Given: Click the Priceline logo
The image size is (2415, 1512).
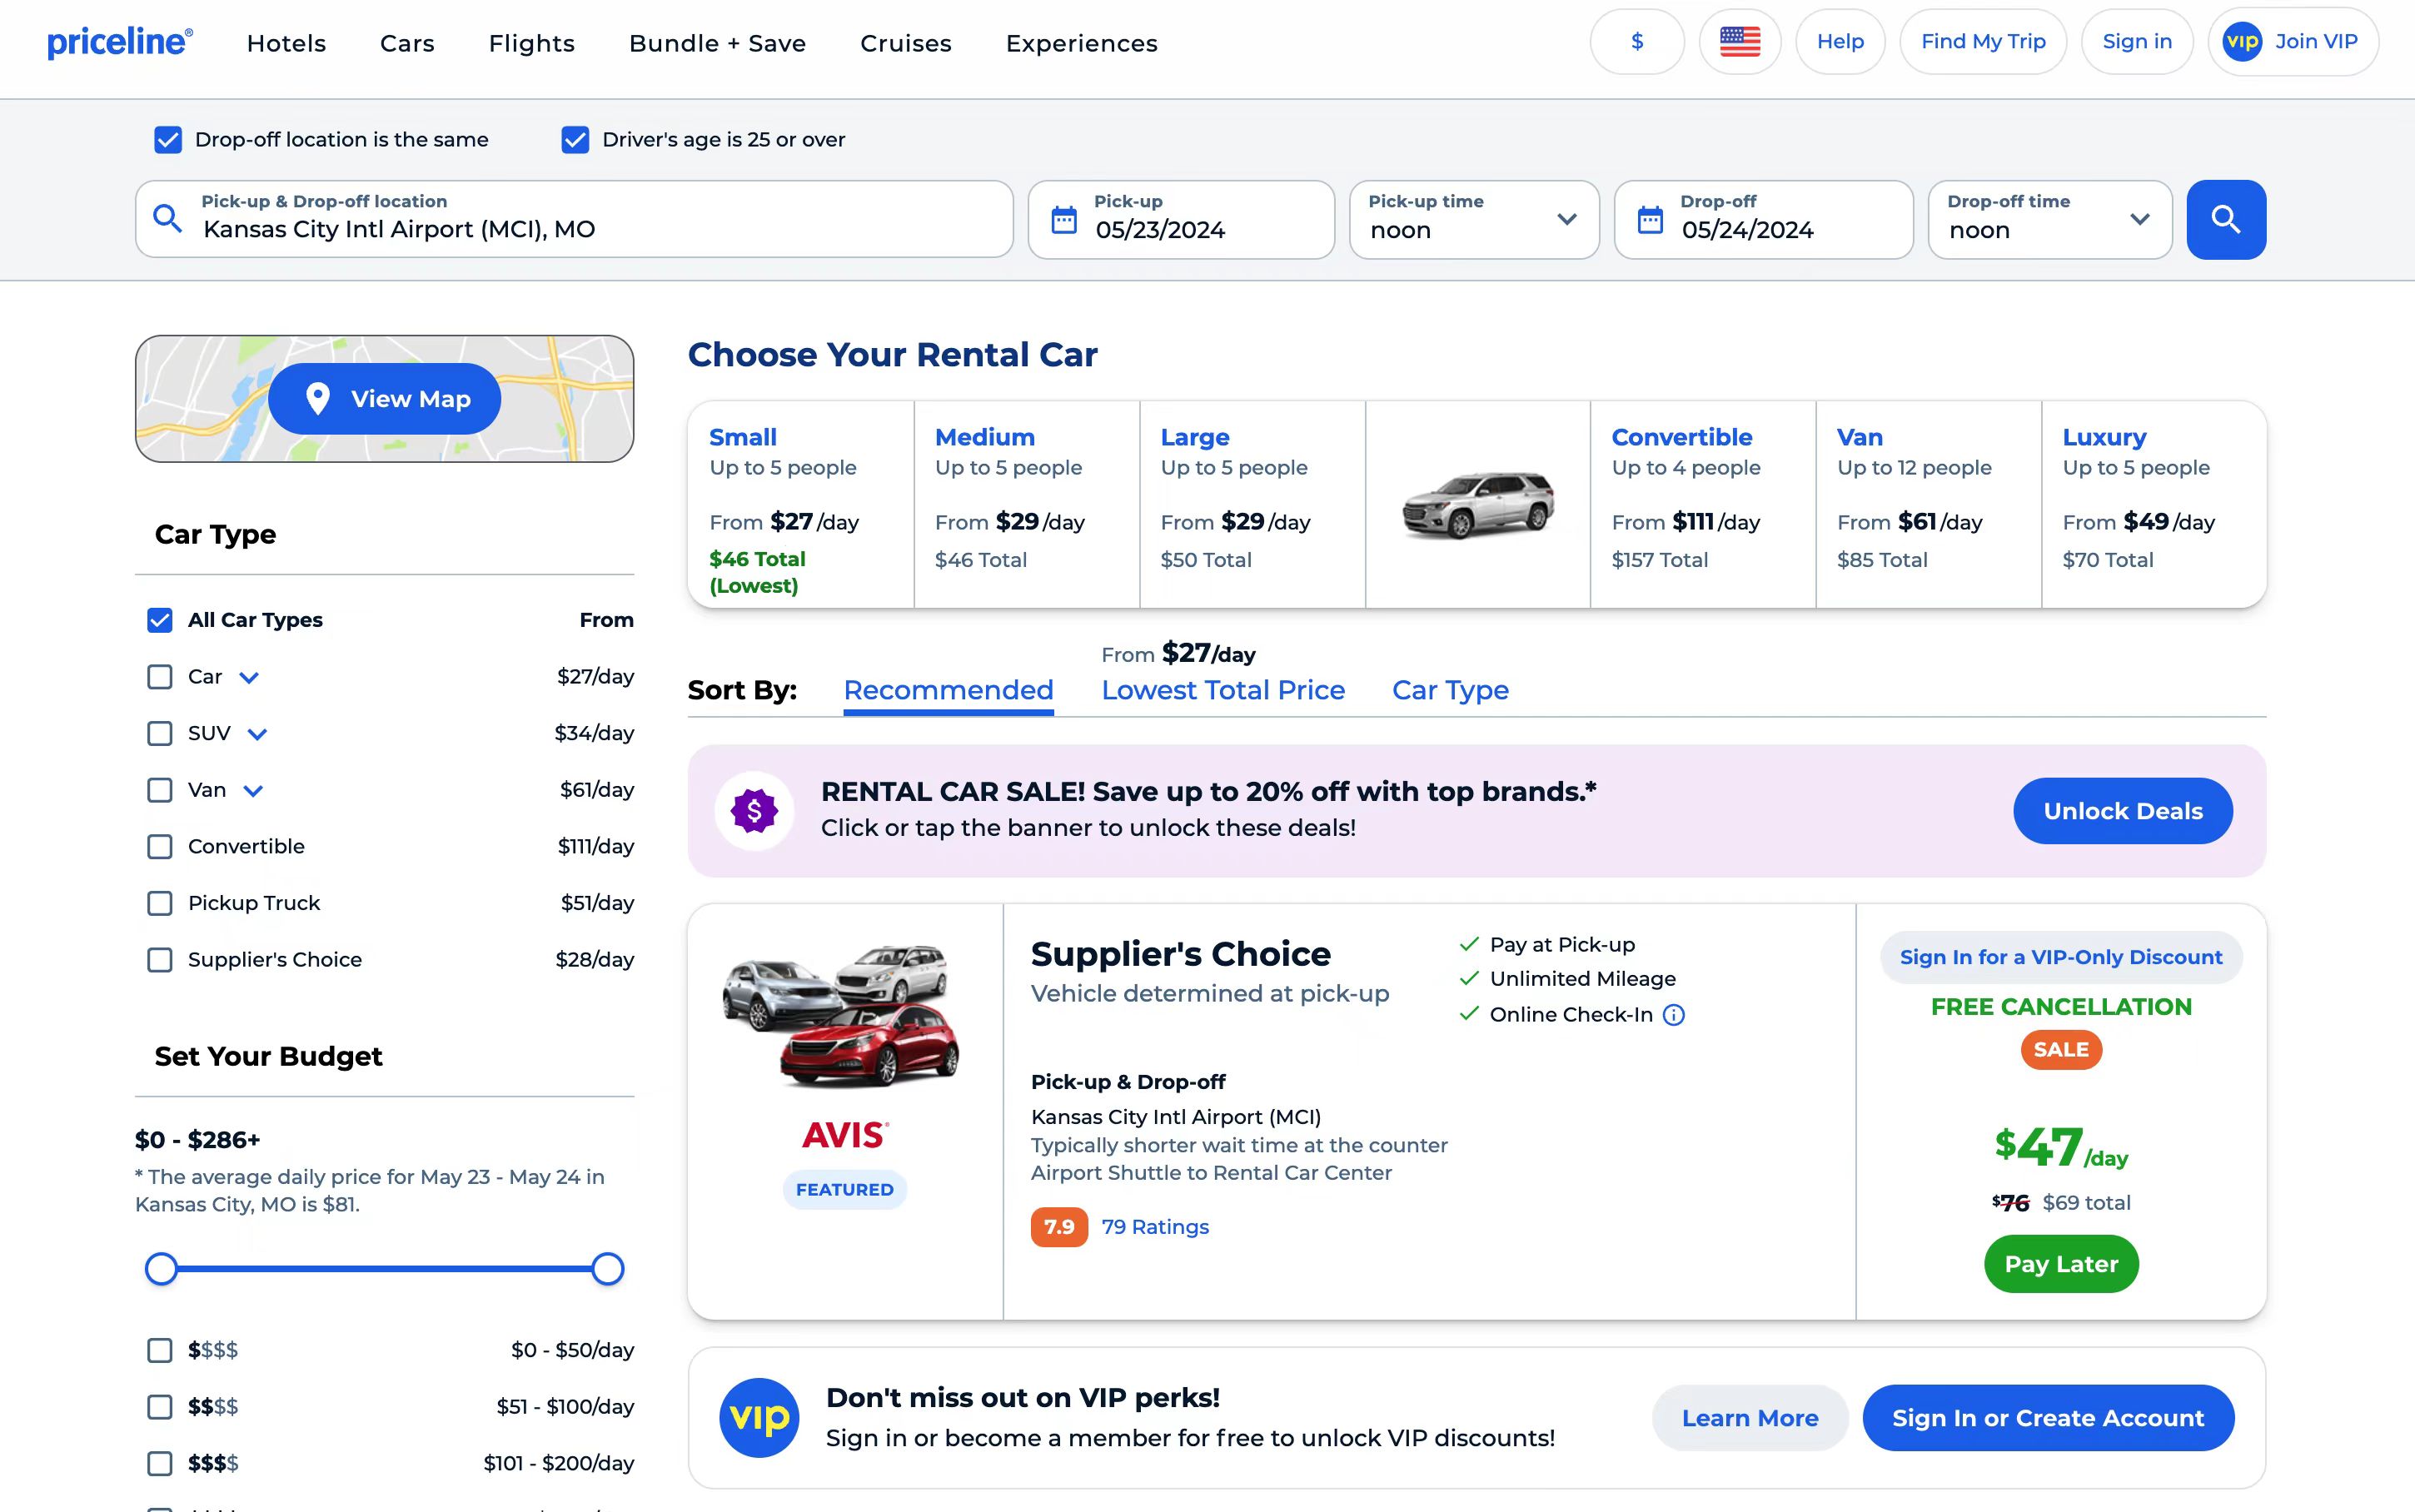Looking at the screenshot, I should [x=120, y=42].
